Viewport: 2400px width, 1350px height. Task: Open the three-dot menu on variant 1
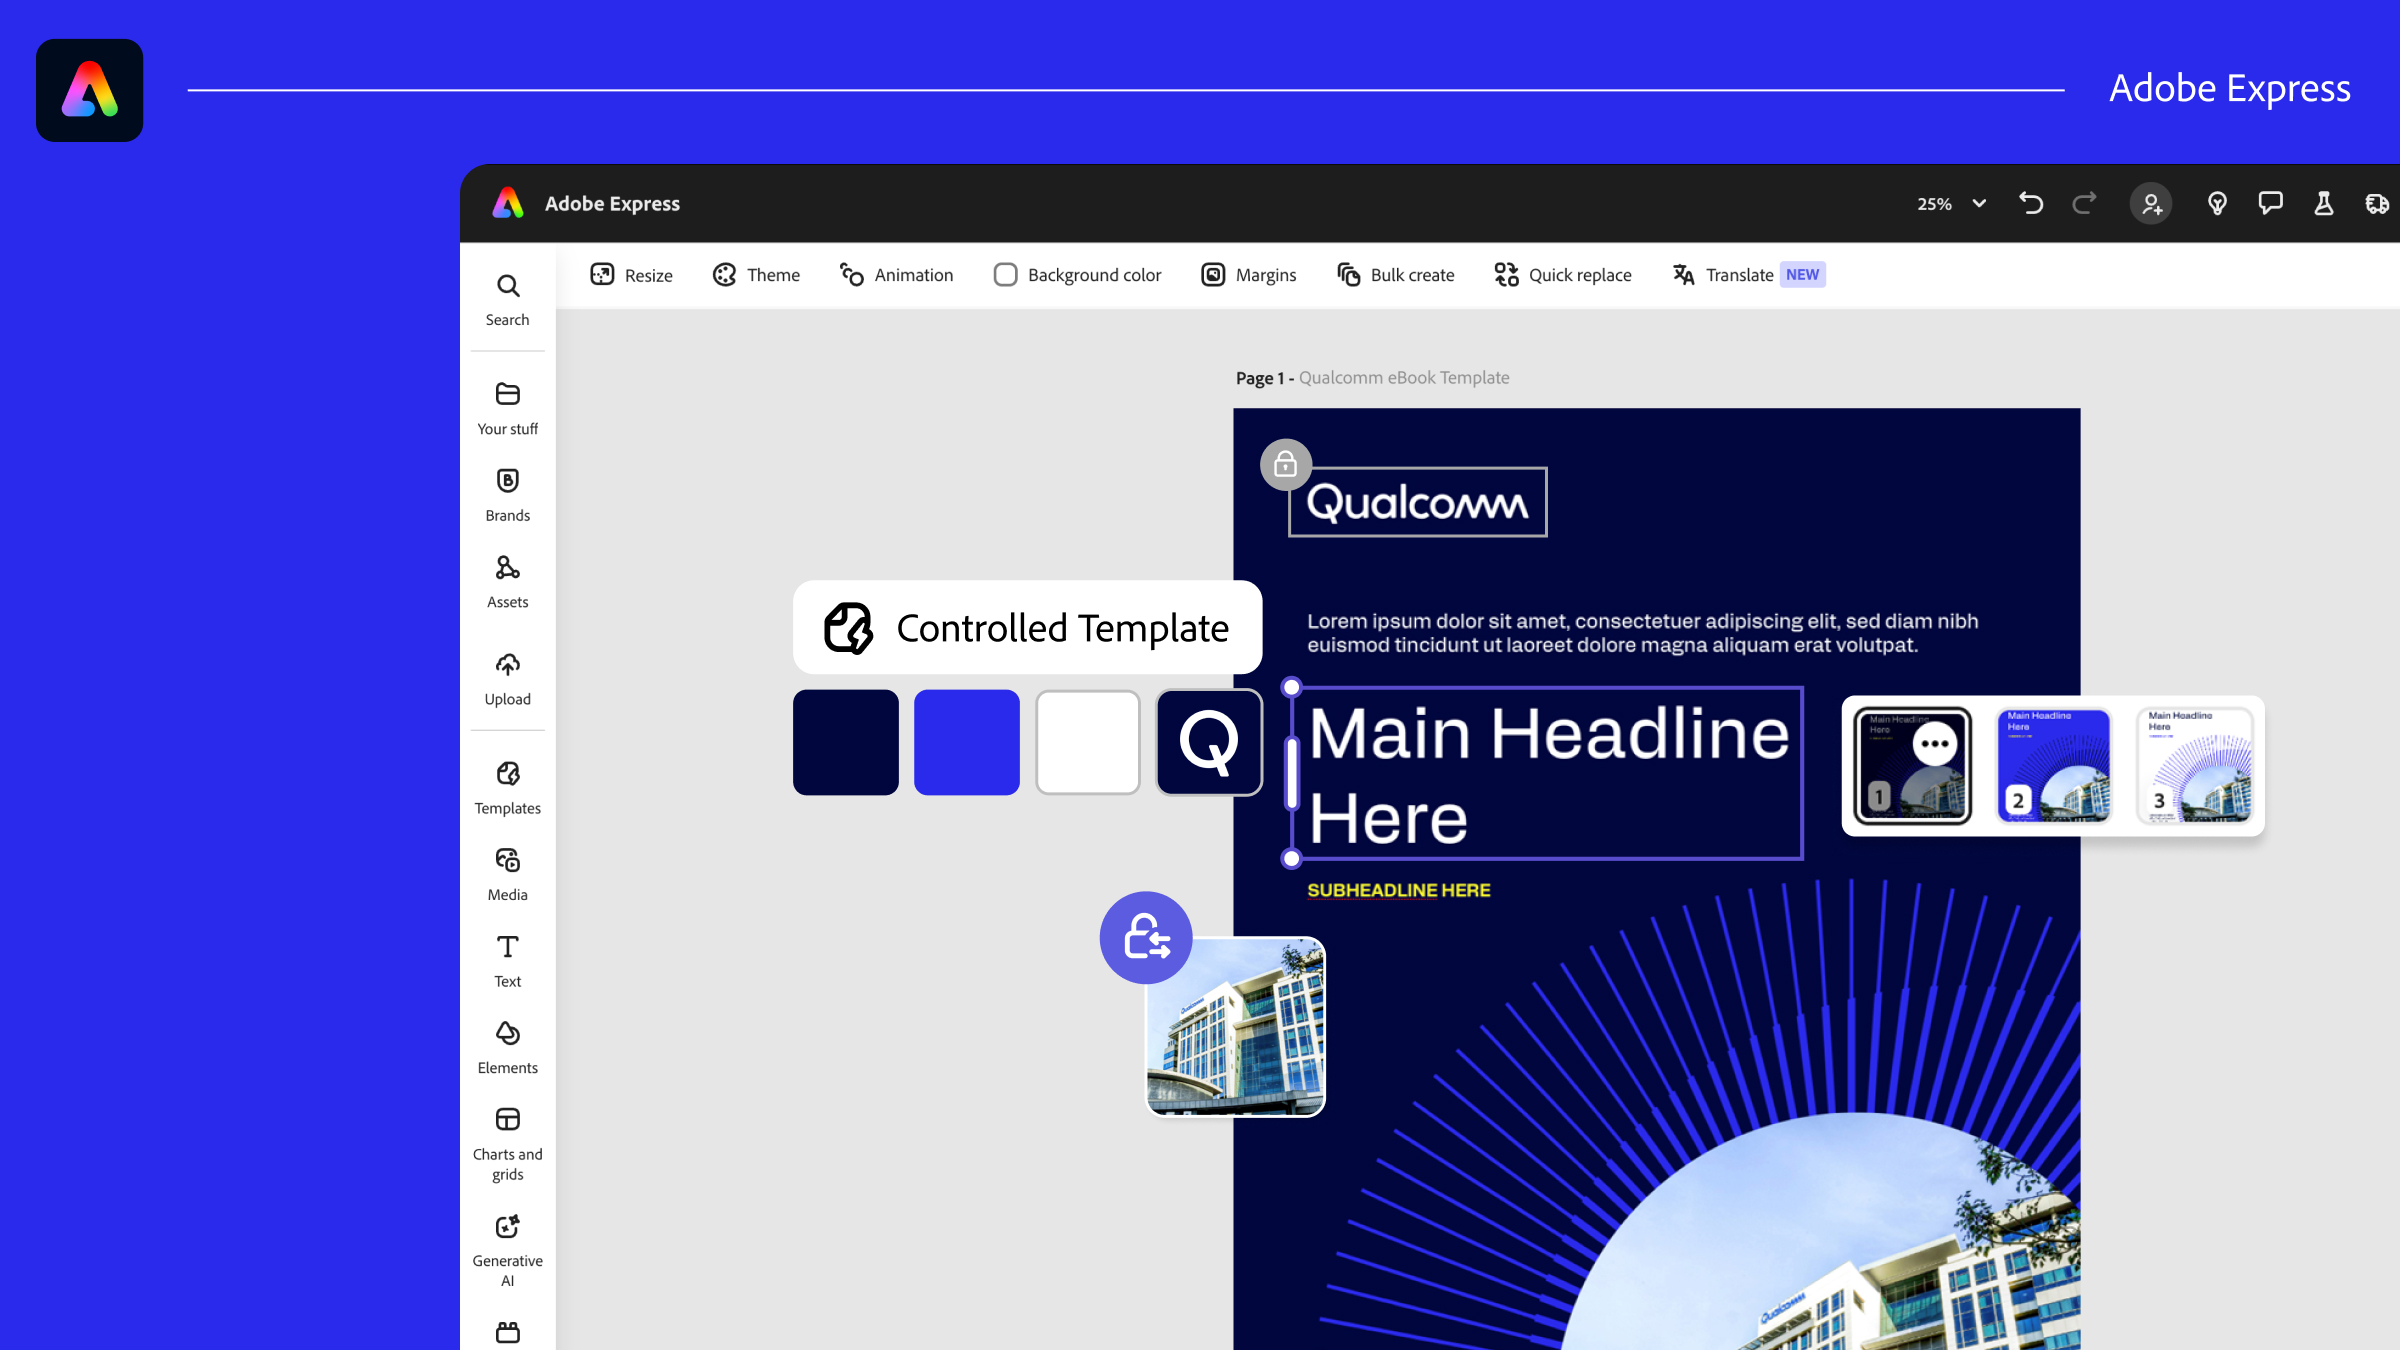point(1935,743)
